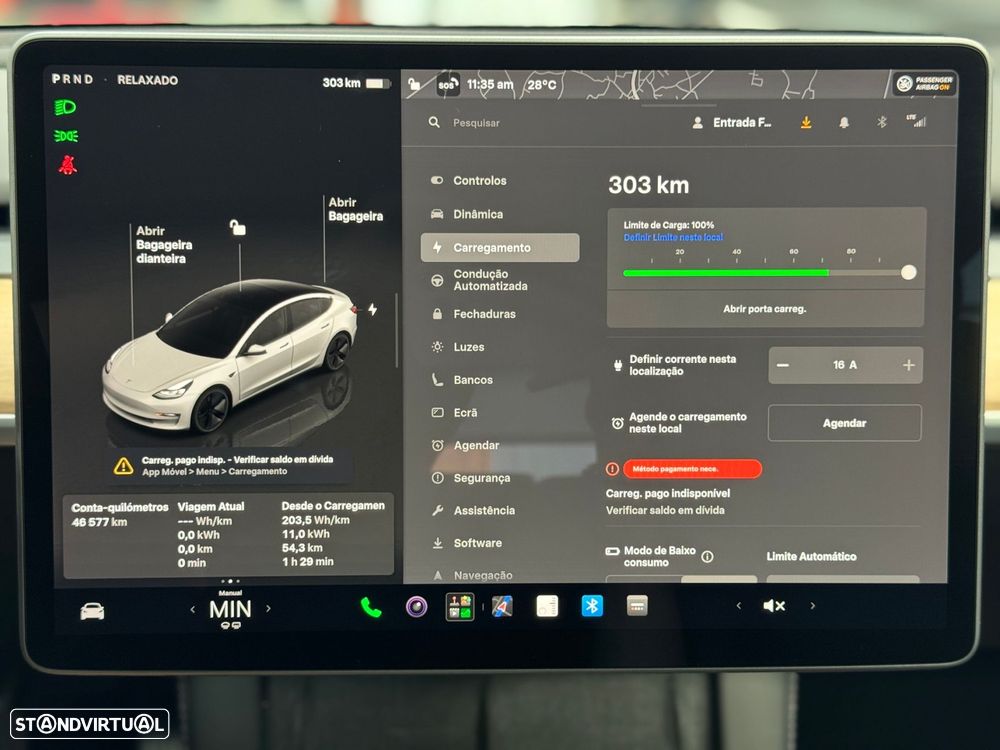Tap the software download arrow icon
The image size is (1000, 750).
coord(806,122)
